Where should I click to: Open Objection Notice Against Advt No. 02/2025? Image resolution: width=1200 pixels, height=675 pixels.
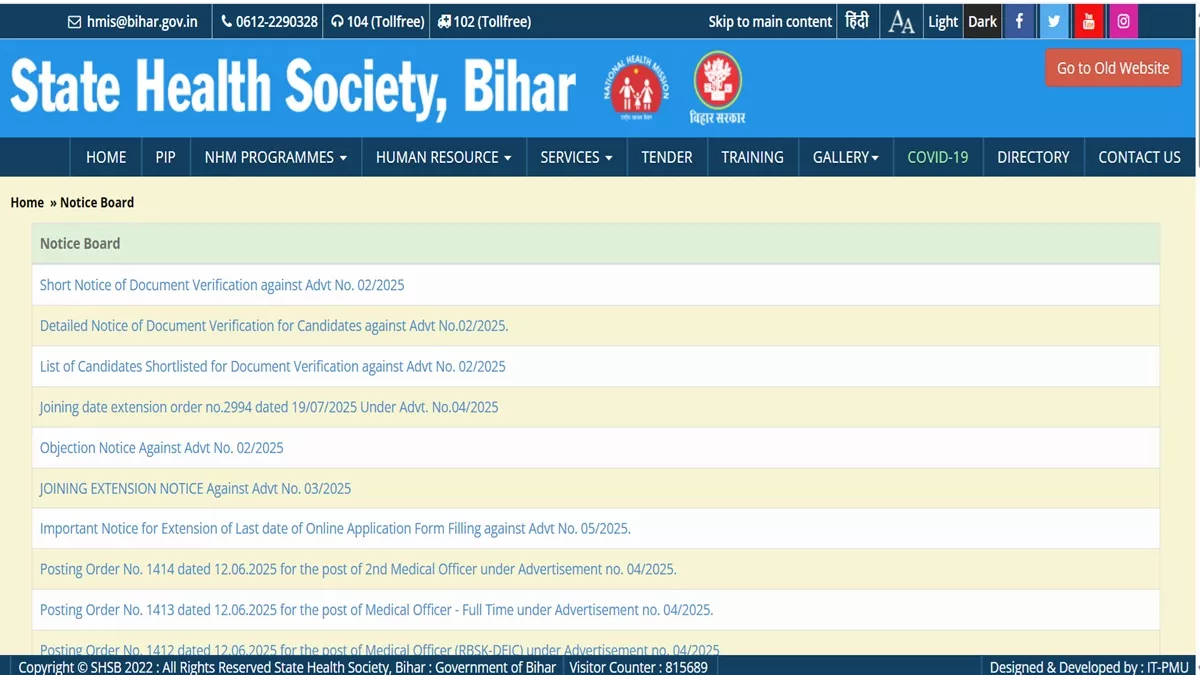[x=162, y=448]
